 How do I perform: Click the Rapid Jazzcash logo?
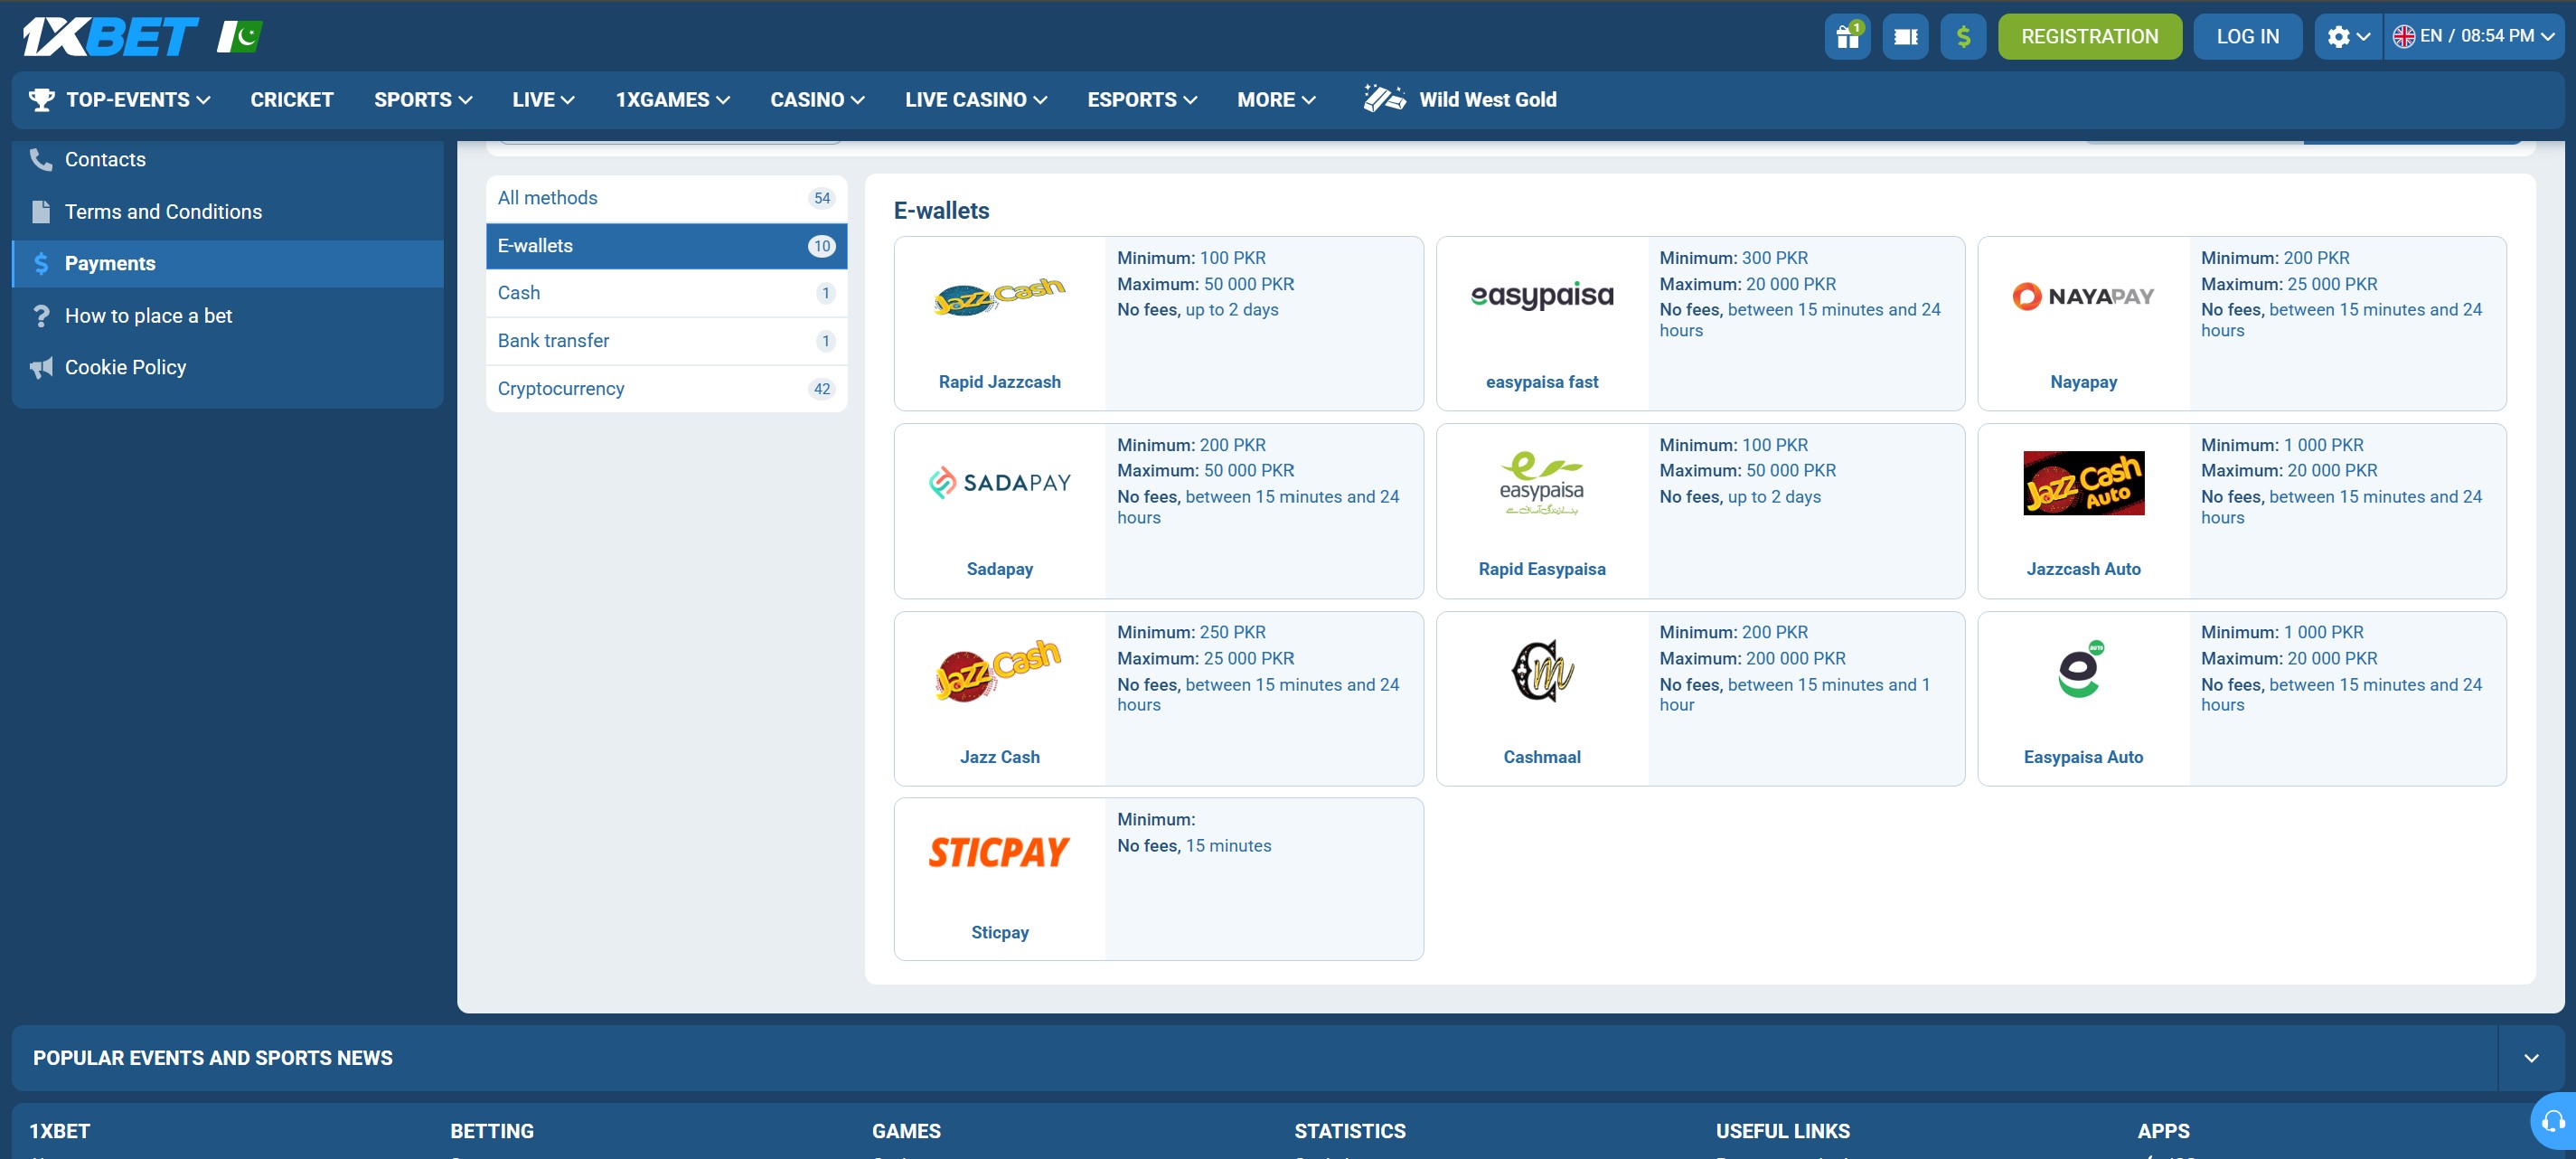999,296
